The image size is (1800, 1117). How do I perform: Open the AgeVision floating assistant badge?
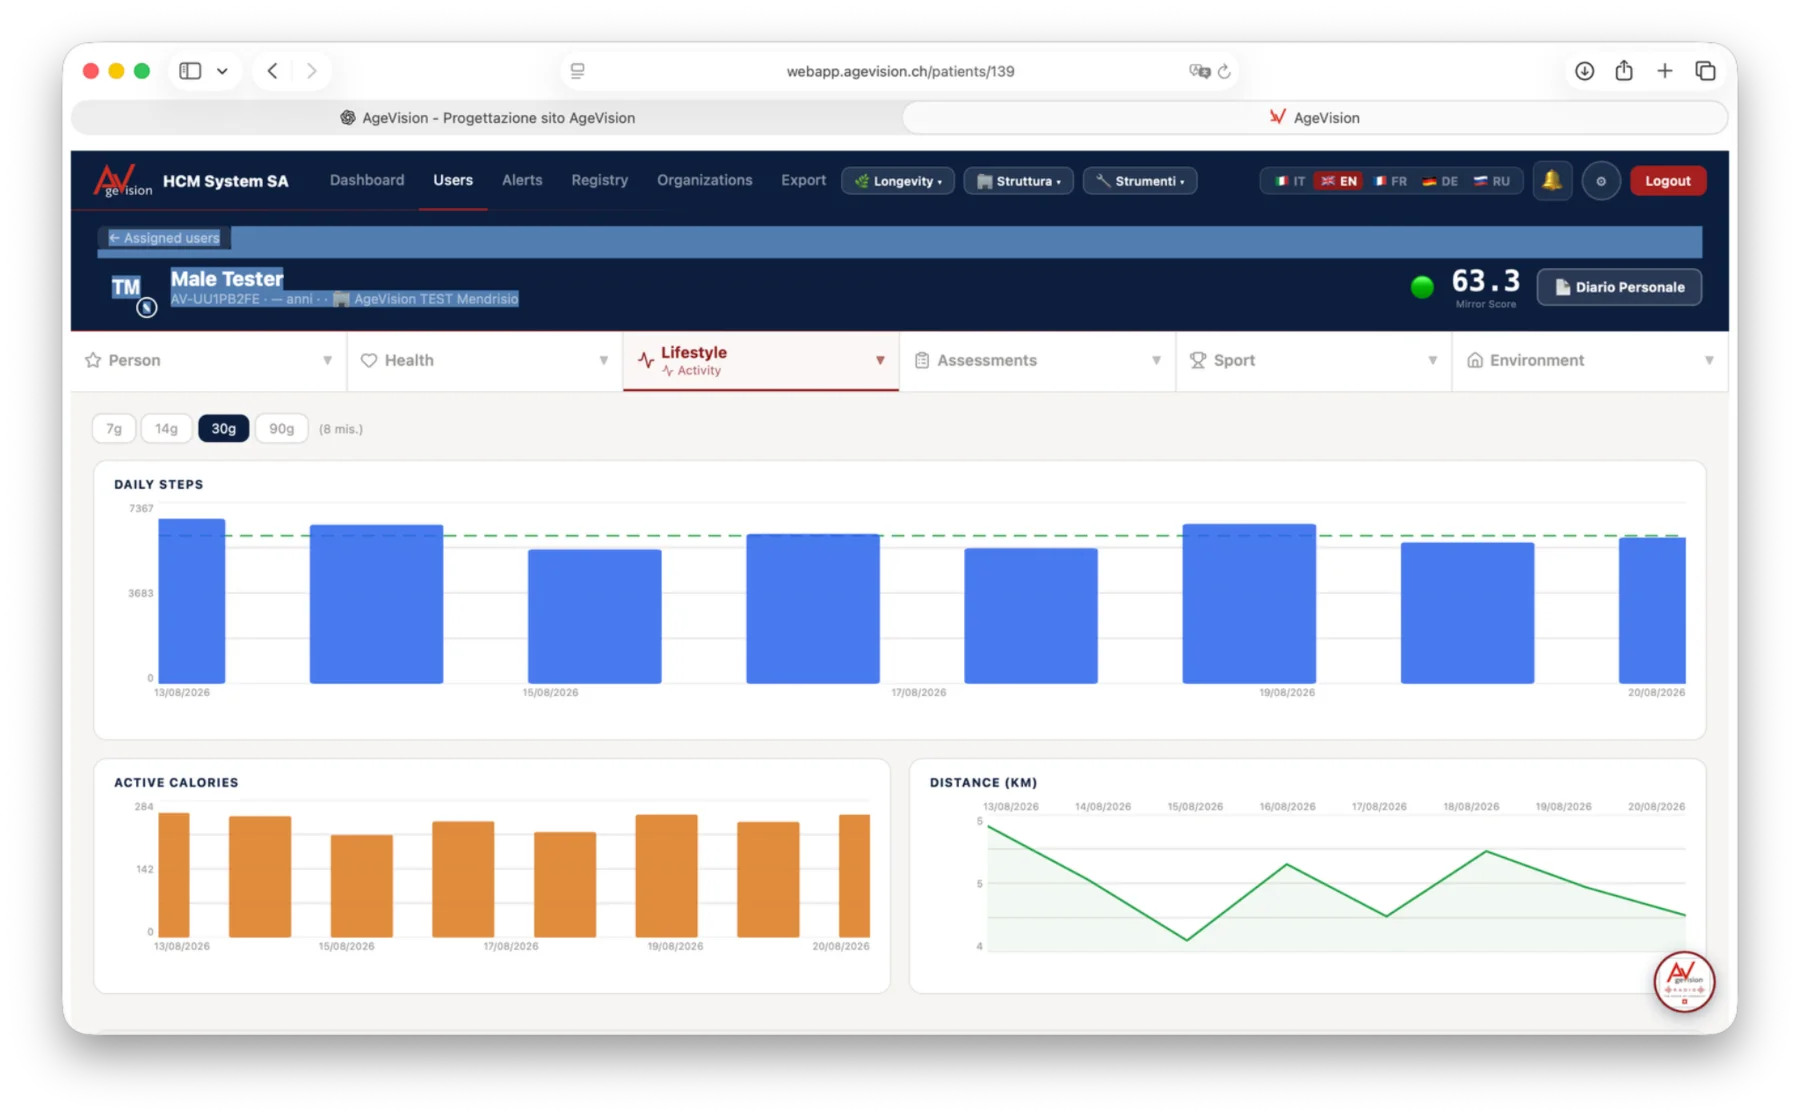tap(1684, 981)
